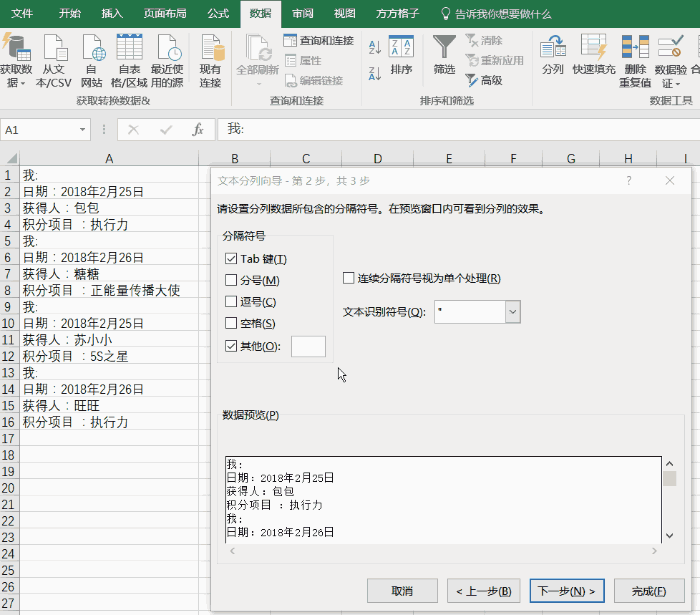Open 查询和连接 pane button
The width and height of the screenshot is (700, 615).
click(318, 41)
